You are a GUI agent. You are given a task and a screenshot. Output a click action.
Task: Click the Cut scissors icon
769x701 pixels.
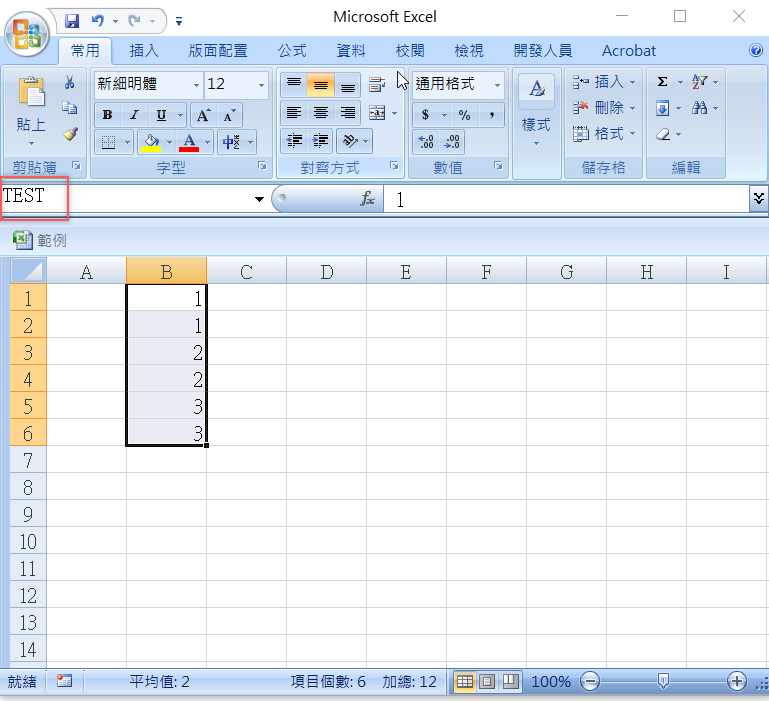[x=70, y=83]
